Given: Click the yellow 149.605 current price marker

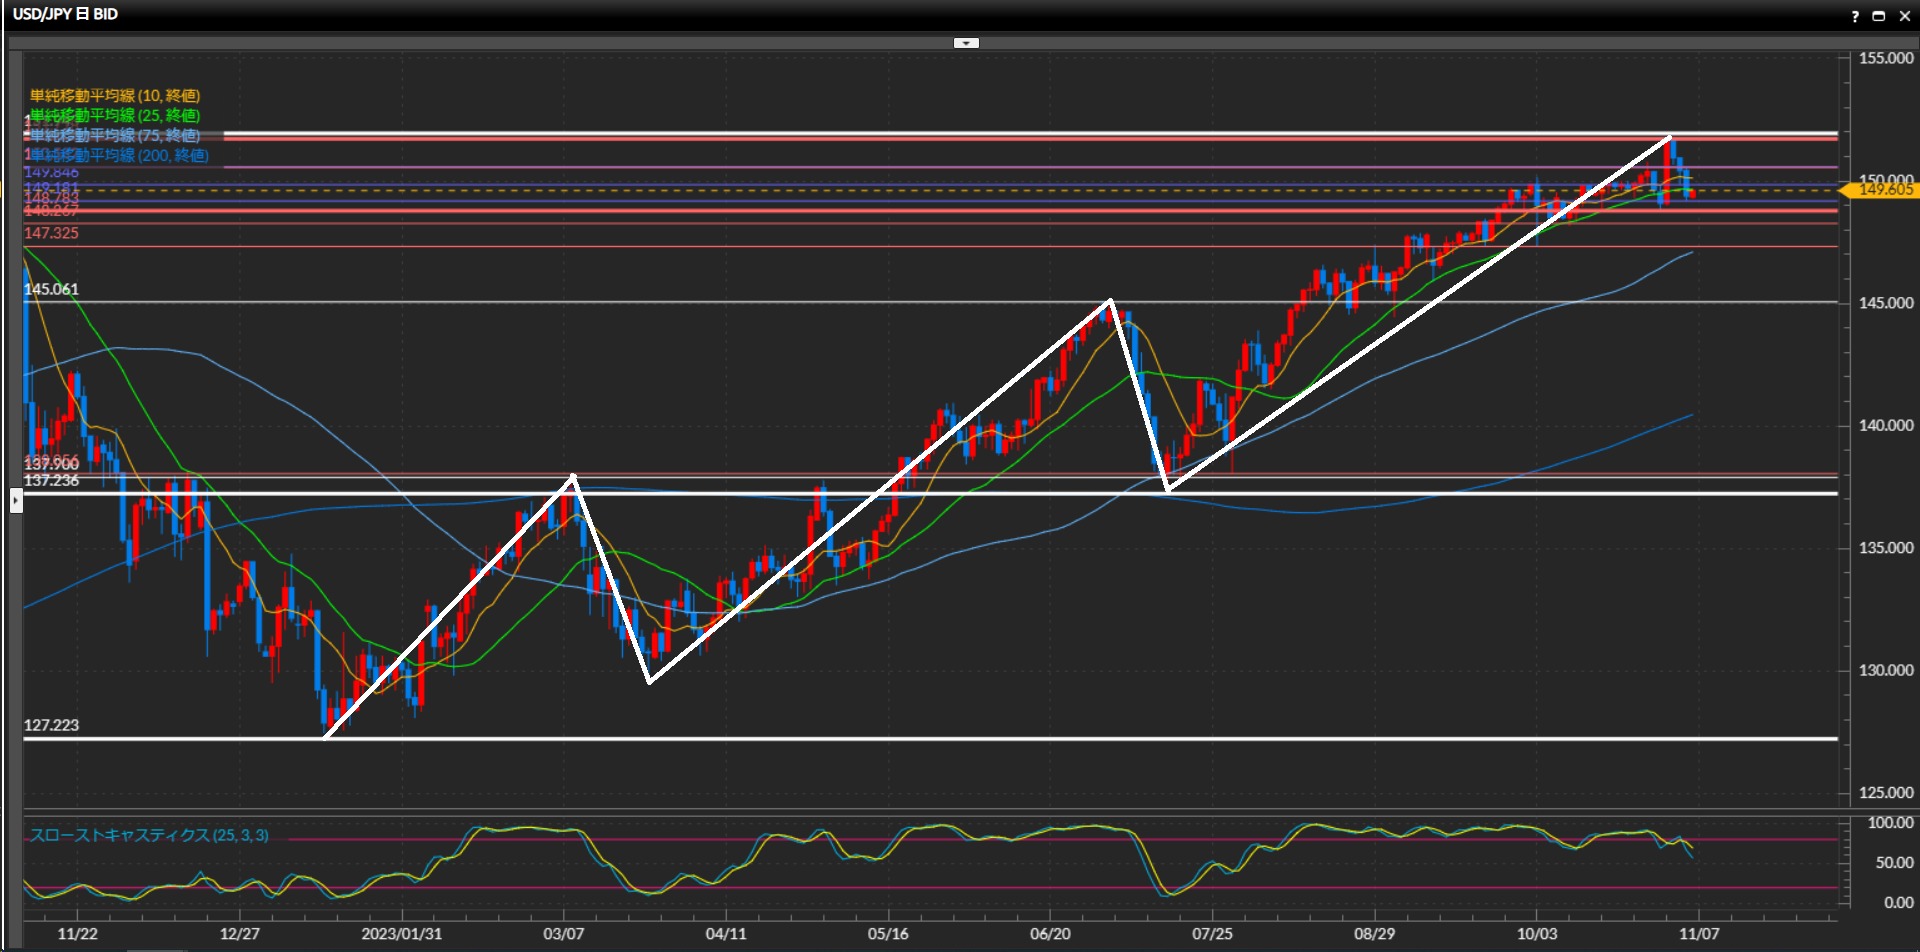Looking at the screenshot, I should pyautogui.click(x=1880, y=190).
